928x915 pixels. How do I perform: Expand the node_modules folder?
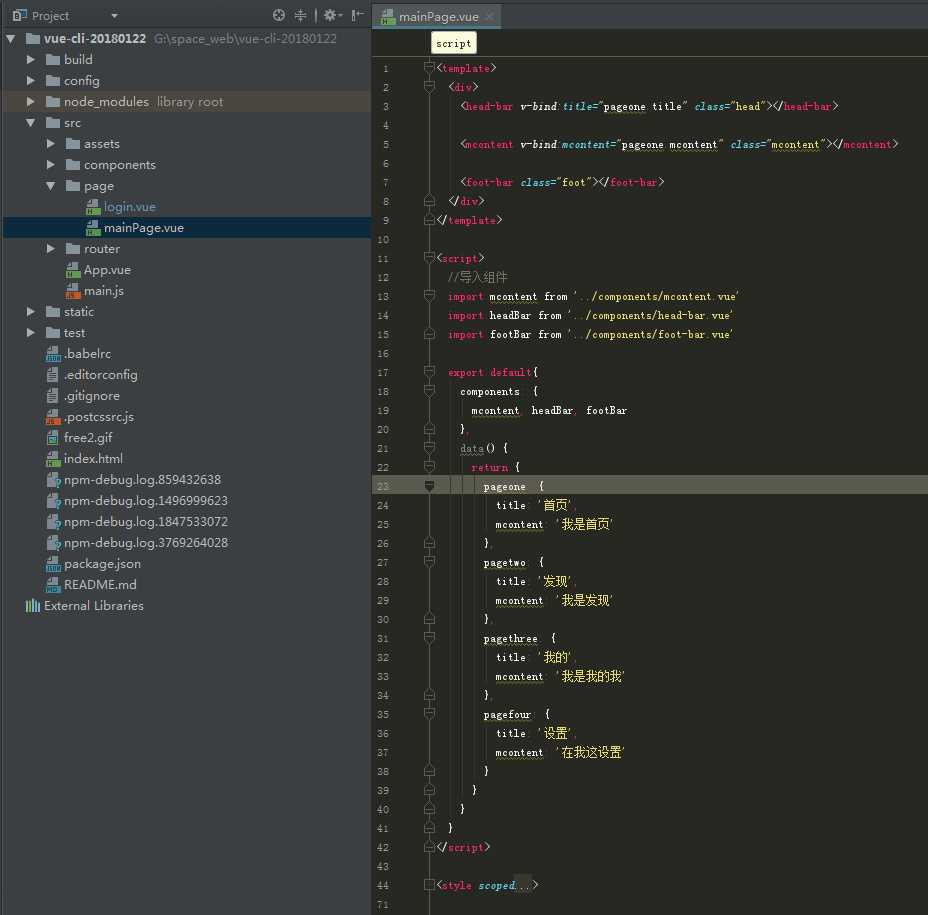(30, 102)
